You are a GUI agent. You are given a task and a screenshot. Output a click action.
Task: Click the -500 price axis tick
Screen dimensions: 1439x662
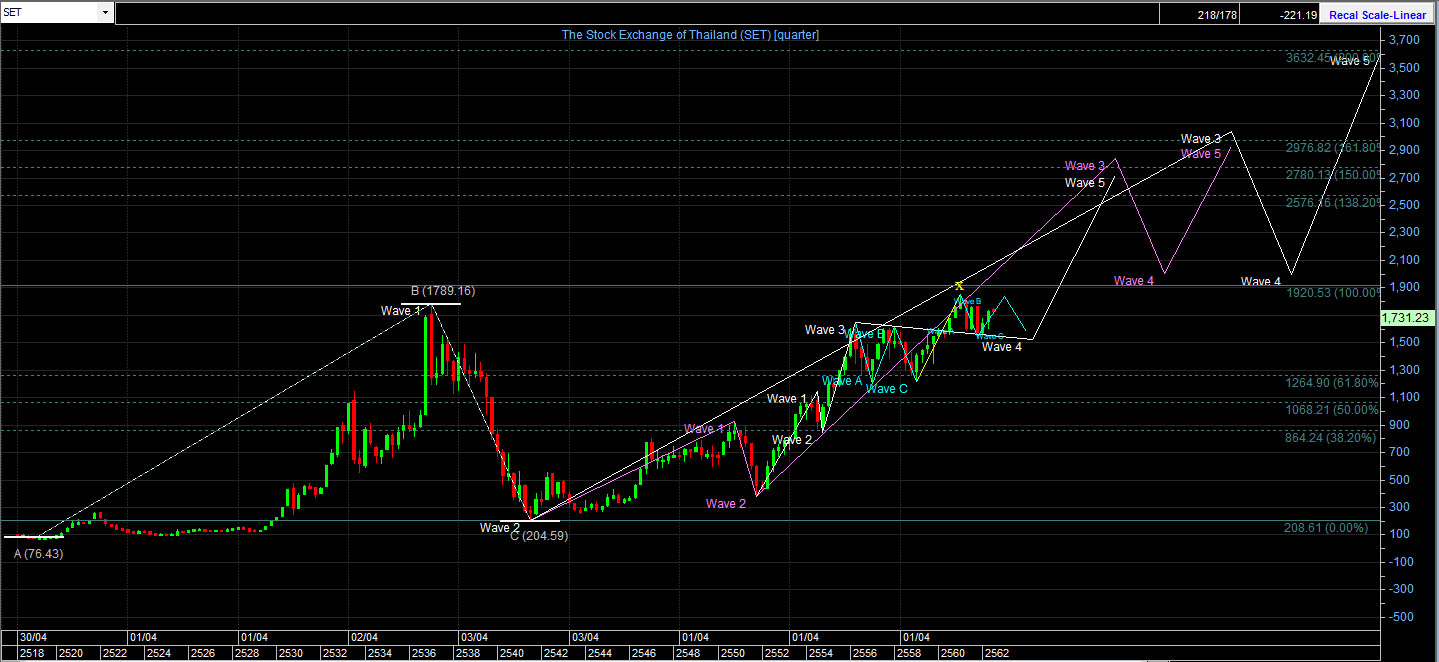pyautogui.click(x=1400, y=617)
